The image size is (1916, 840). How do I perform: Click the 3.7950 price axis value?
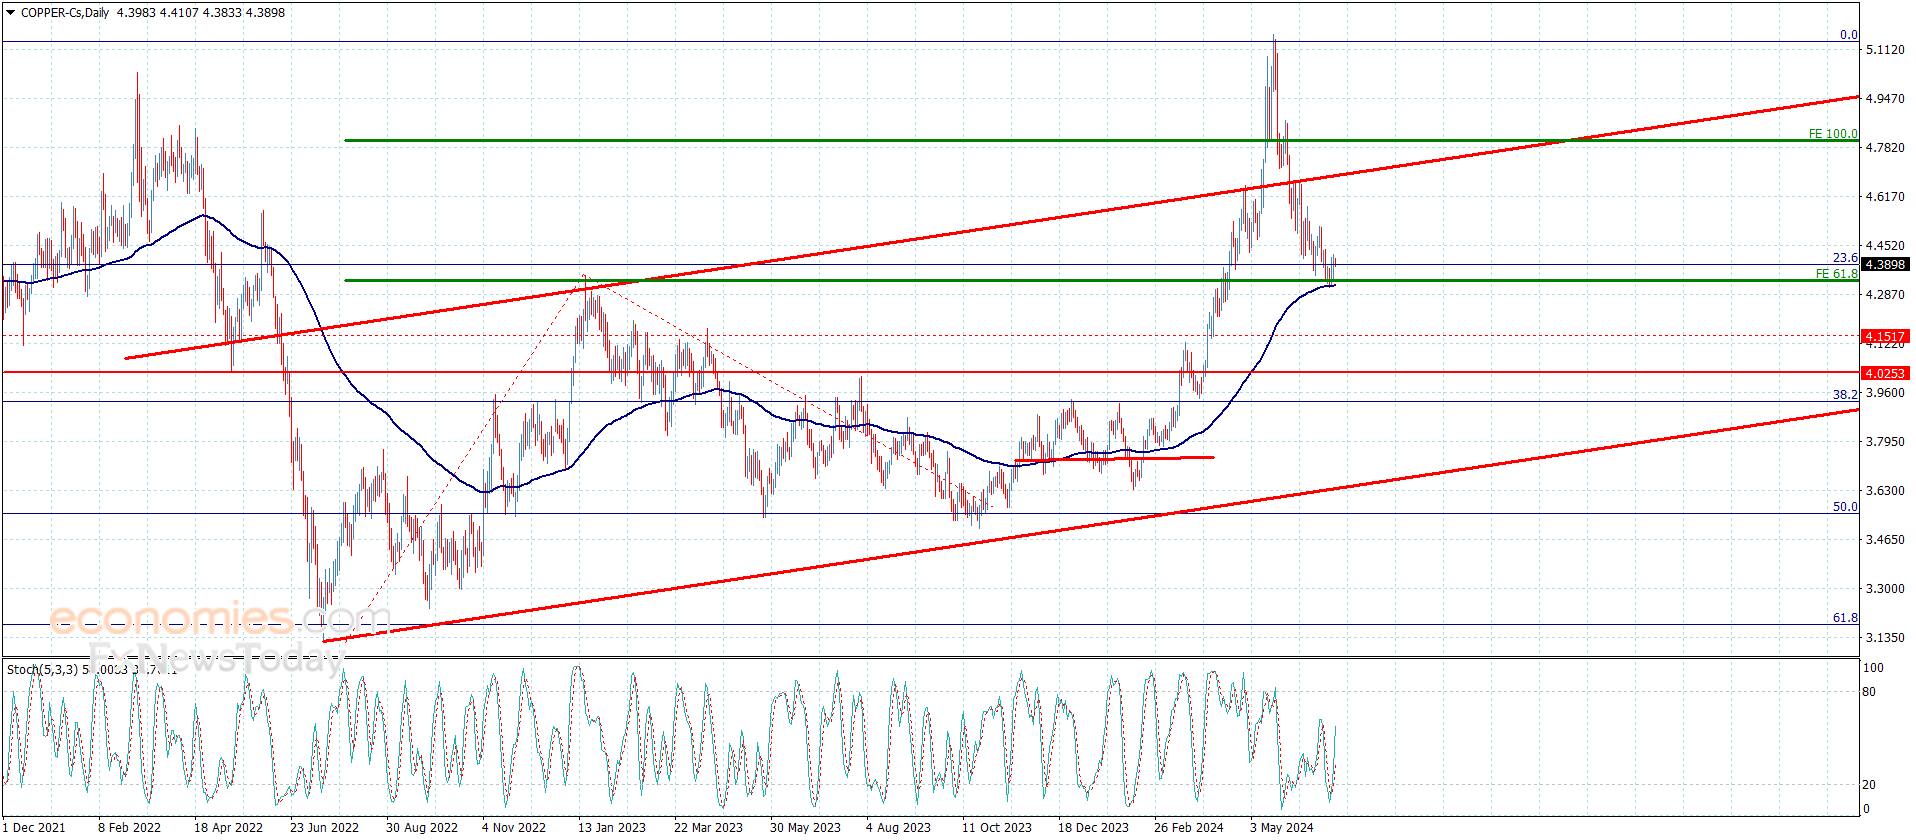coord(1885,442)
